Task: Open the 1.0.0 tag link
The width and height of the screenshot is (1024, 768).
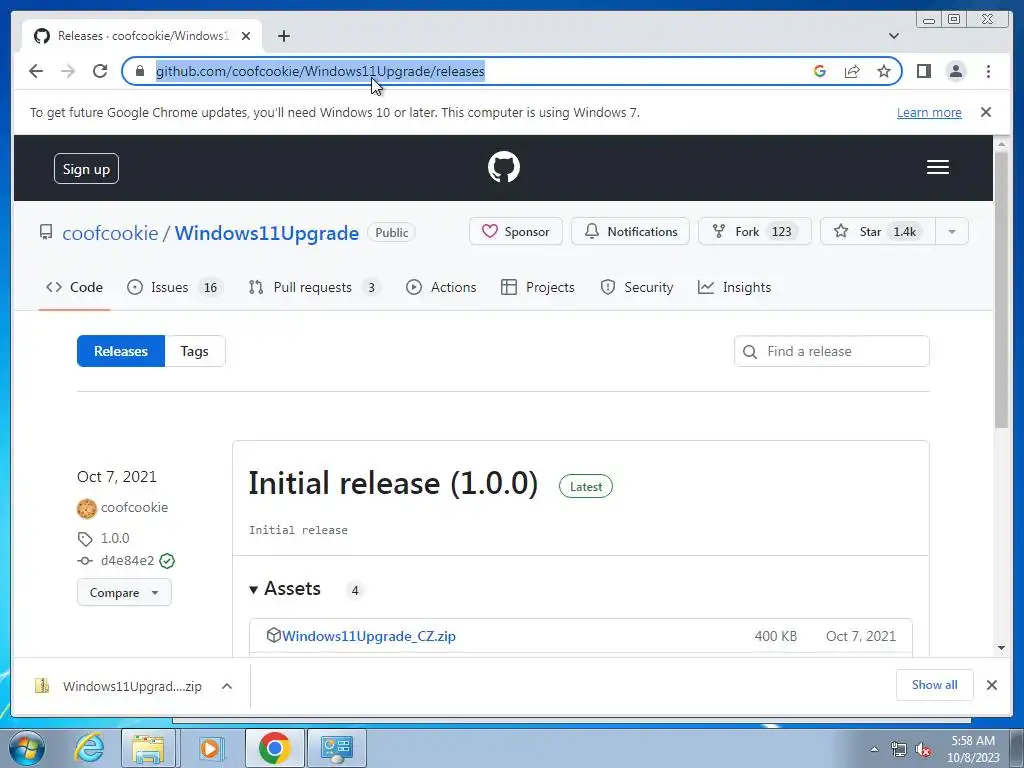Action: coord(115,538)
